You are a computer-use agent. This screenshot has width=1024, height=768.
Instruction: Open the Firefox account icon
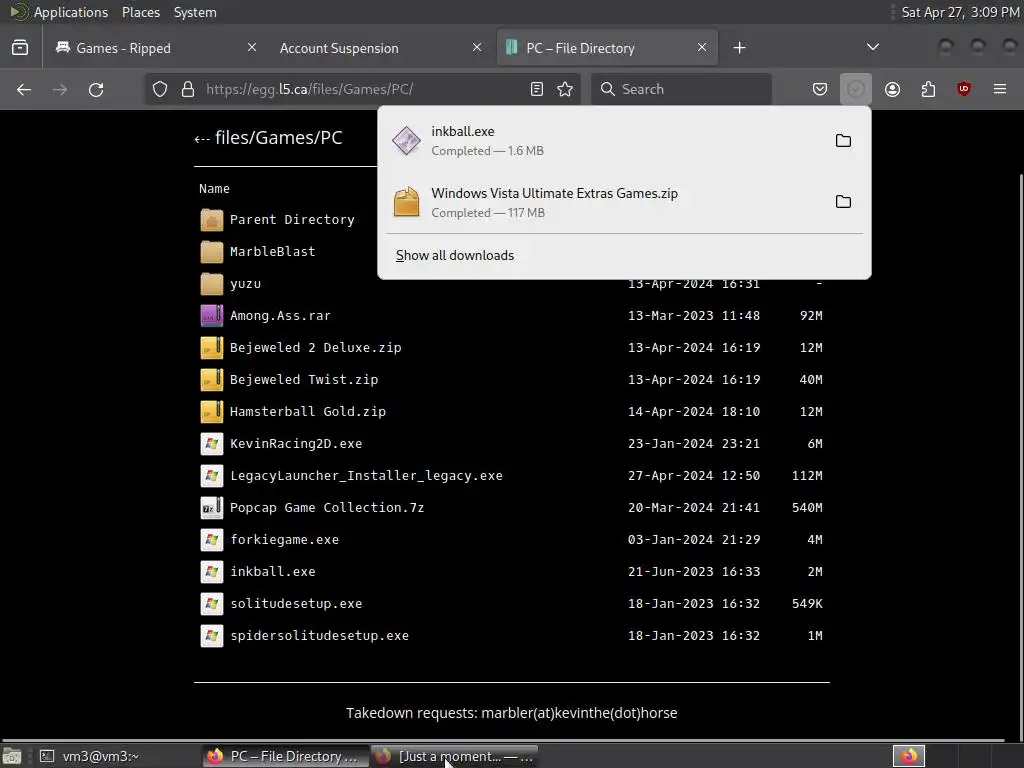click(x=892, y=89)
